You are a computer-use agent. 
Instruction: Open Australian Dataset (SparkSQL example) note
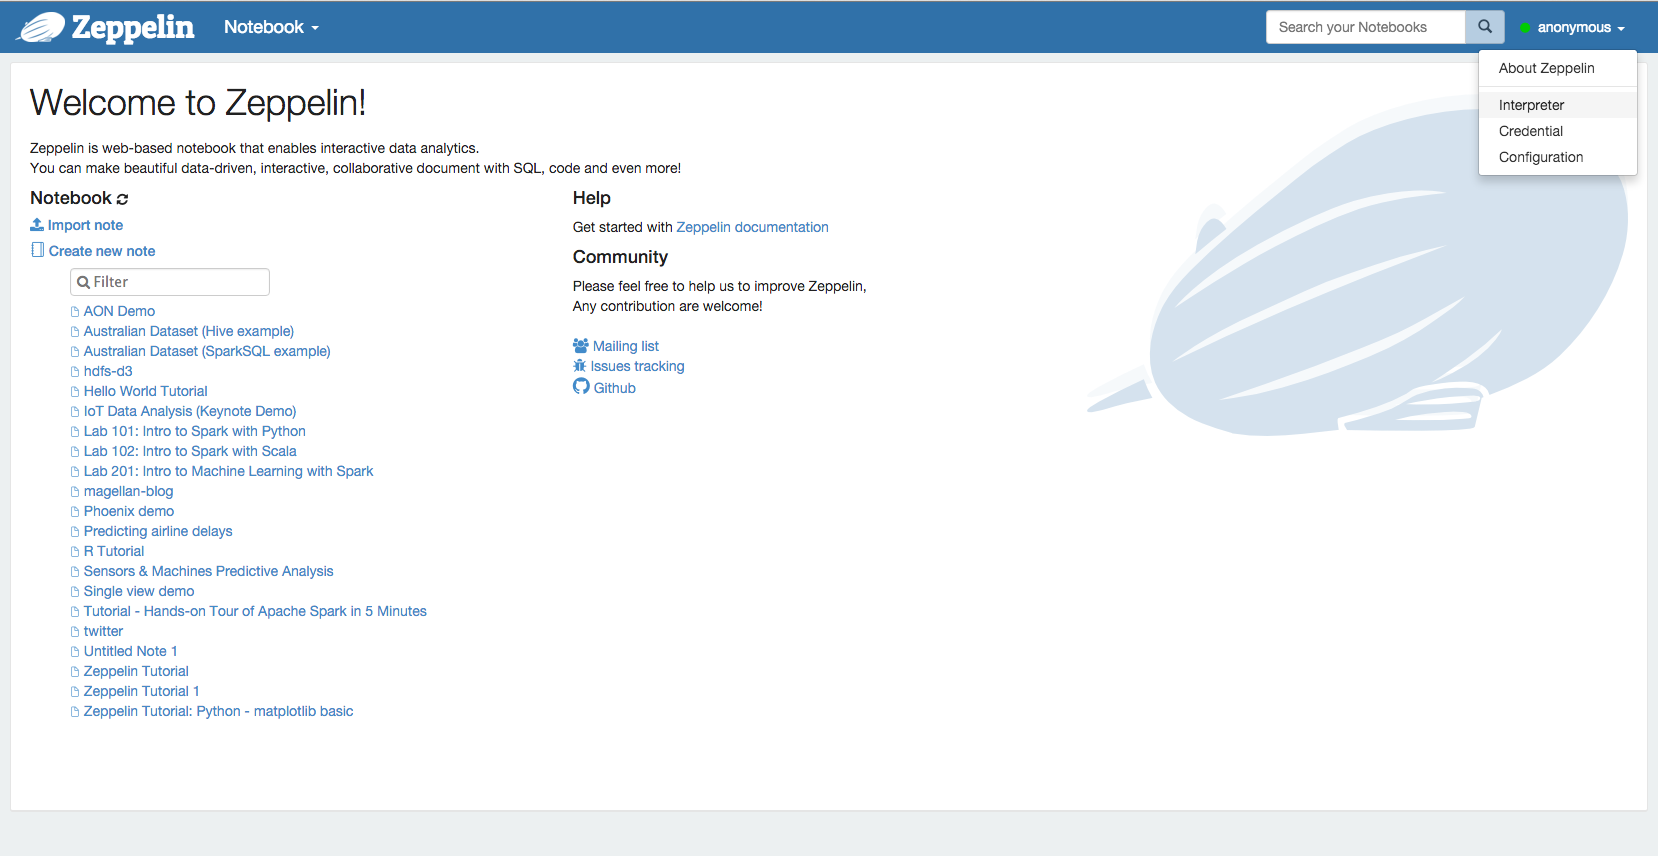click(x=207, y=351)
